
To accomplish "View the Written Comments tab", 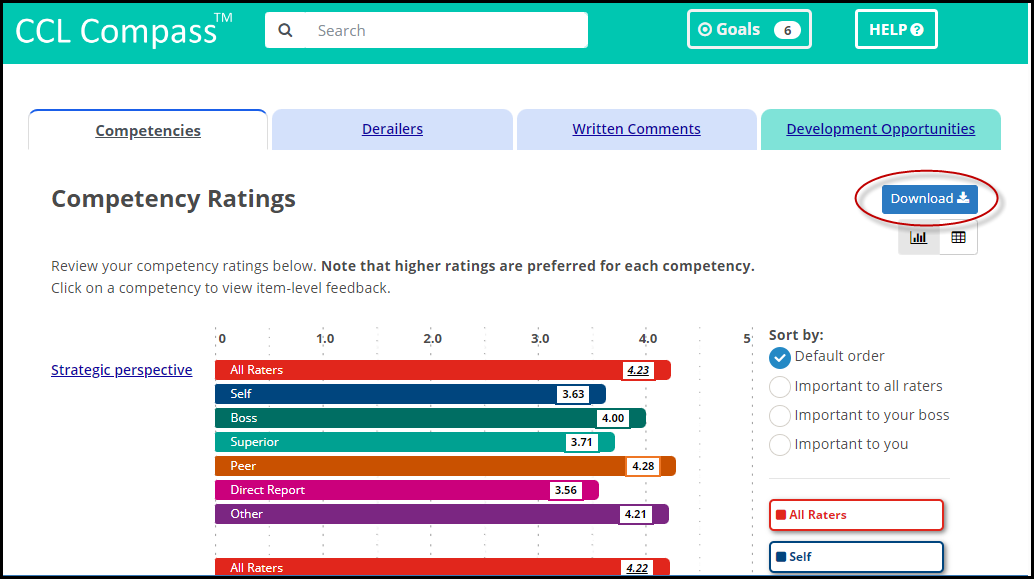I will [x=636, y=128].
